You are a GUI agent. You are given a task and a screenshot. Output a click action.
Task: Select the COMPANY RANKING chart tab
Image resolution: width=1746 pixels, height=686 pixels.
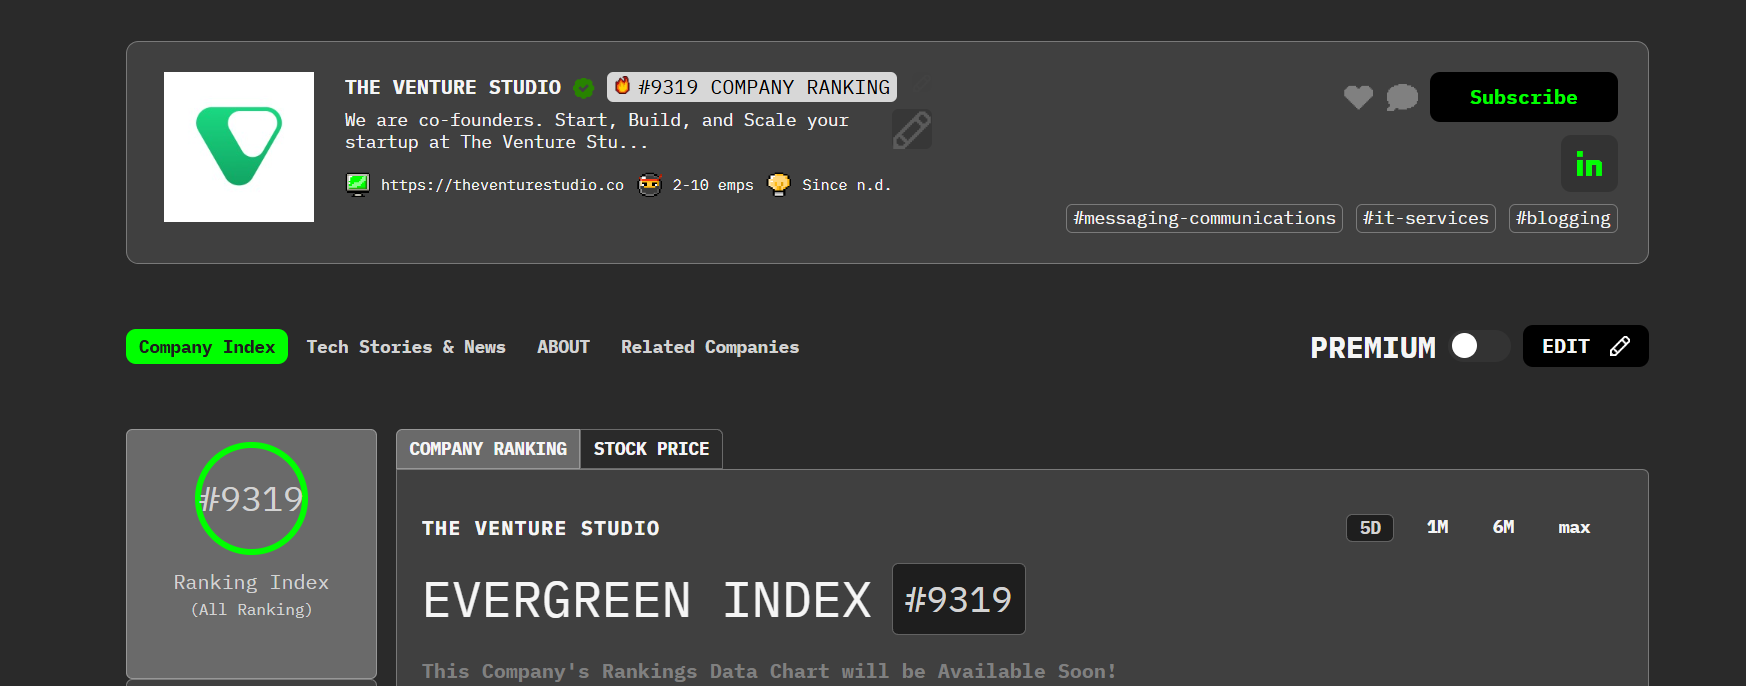(488, 449)
